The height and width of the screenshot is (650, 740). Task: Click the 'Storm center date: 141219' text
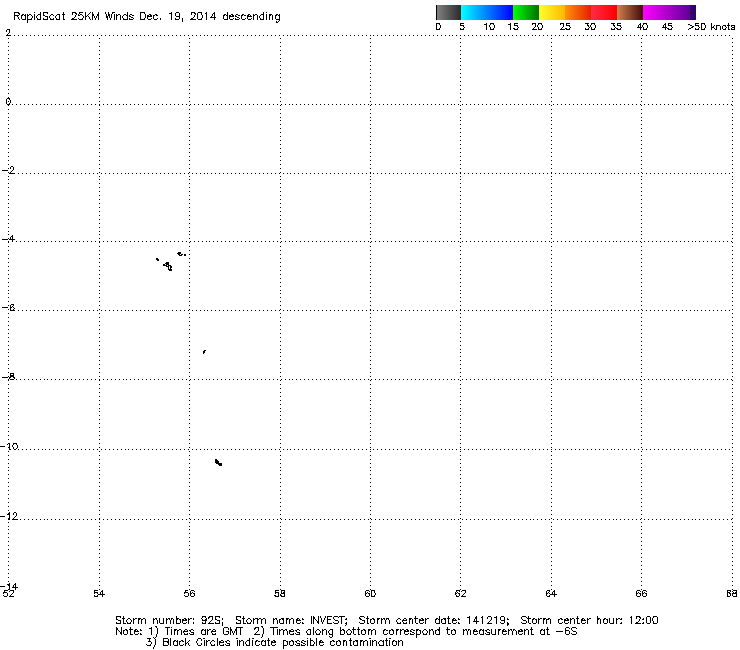pyautogui.click(x=433, y=620)
